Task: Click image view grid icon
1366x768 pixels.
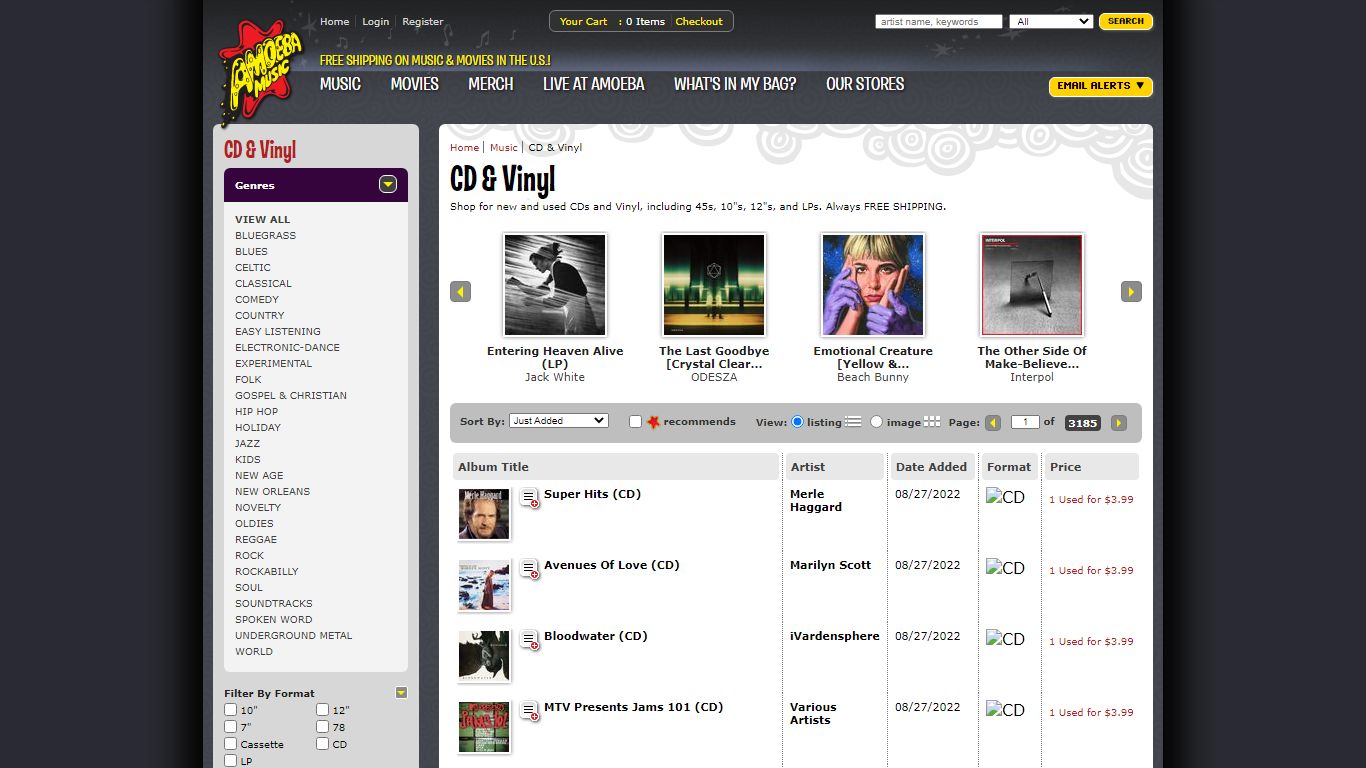Action: point(932,422)
